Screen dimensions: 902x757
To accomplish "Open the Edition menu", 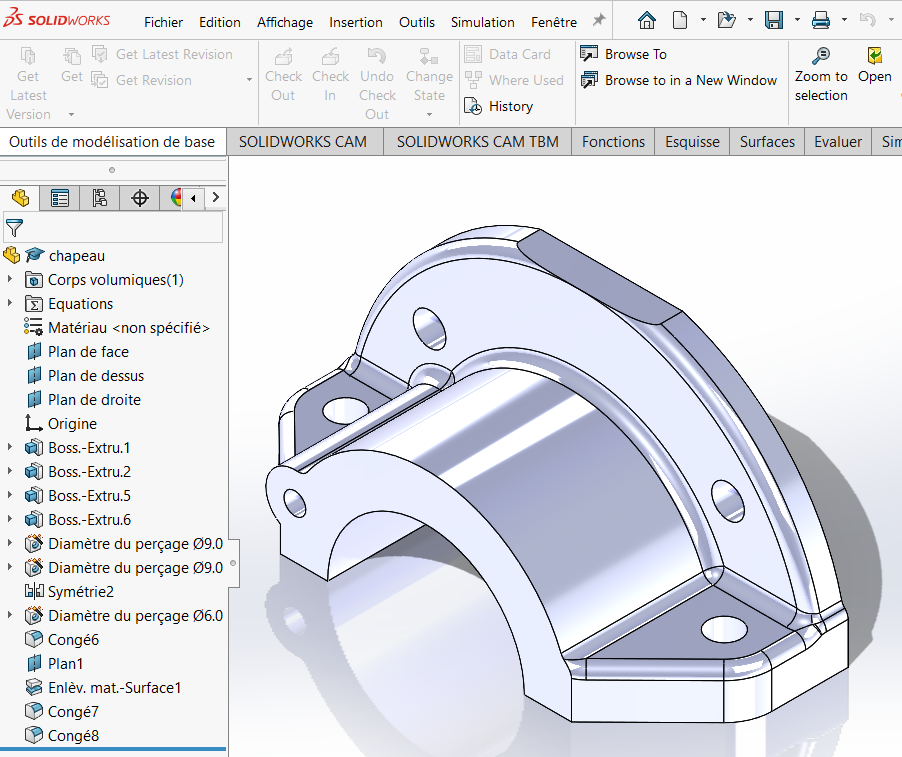I will click(220, 22).
